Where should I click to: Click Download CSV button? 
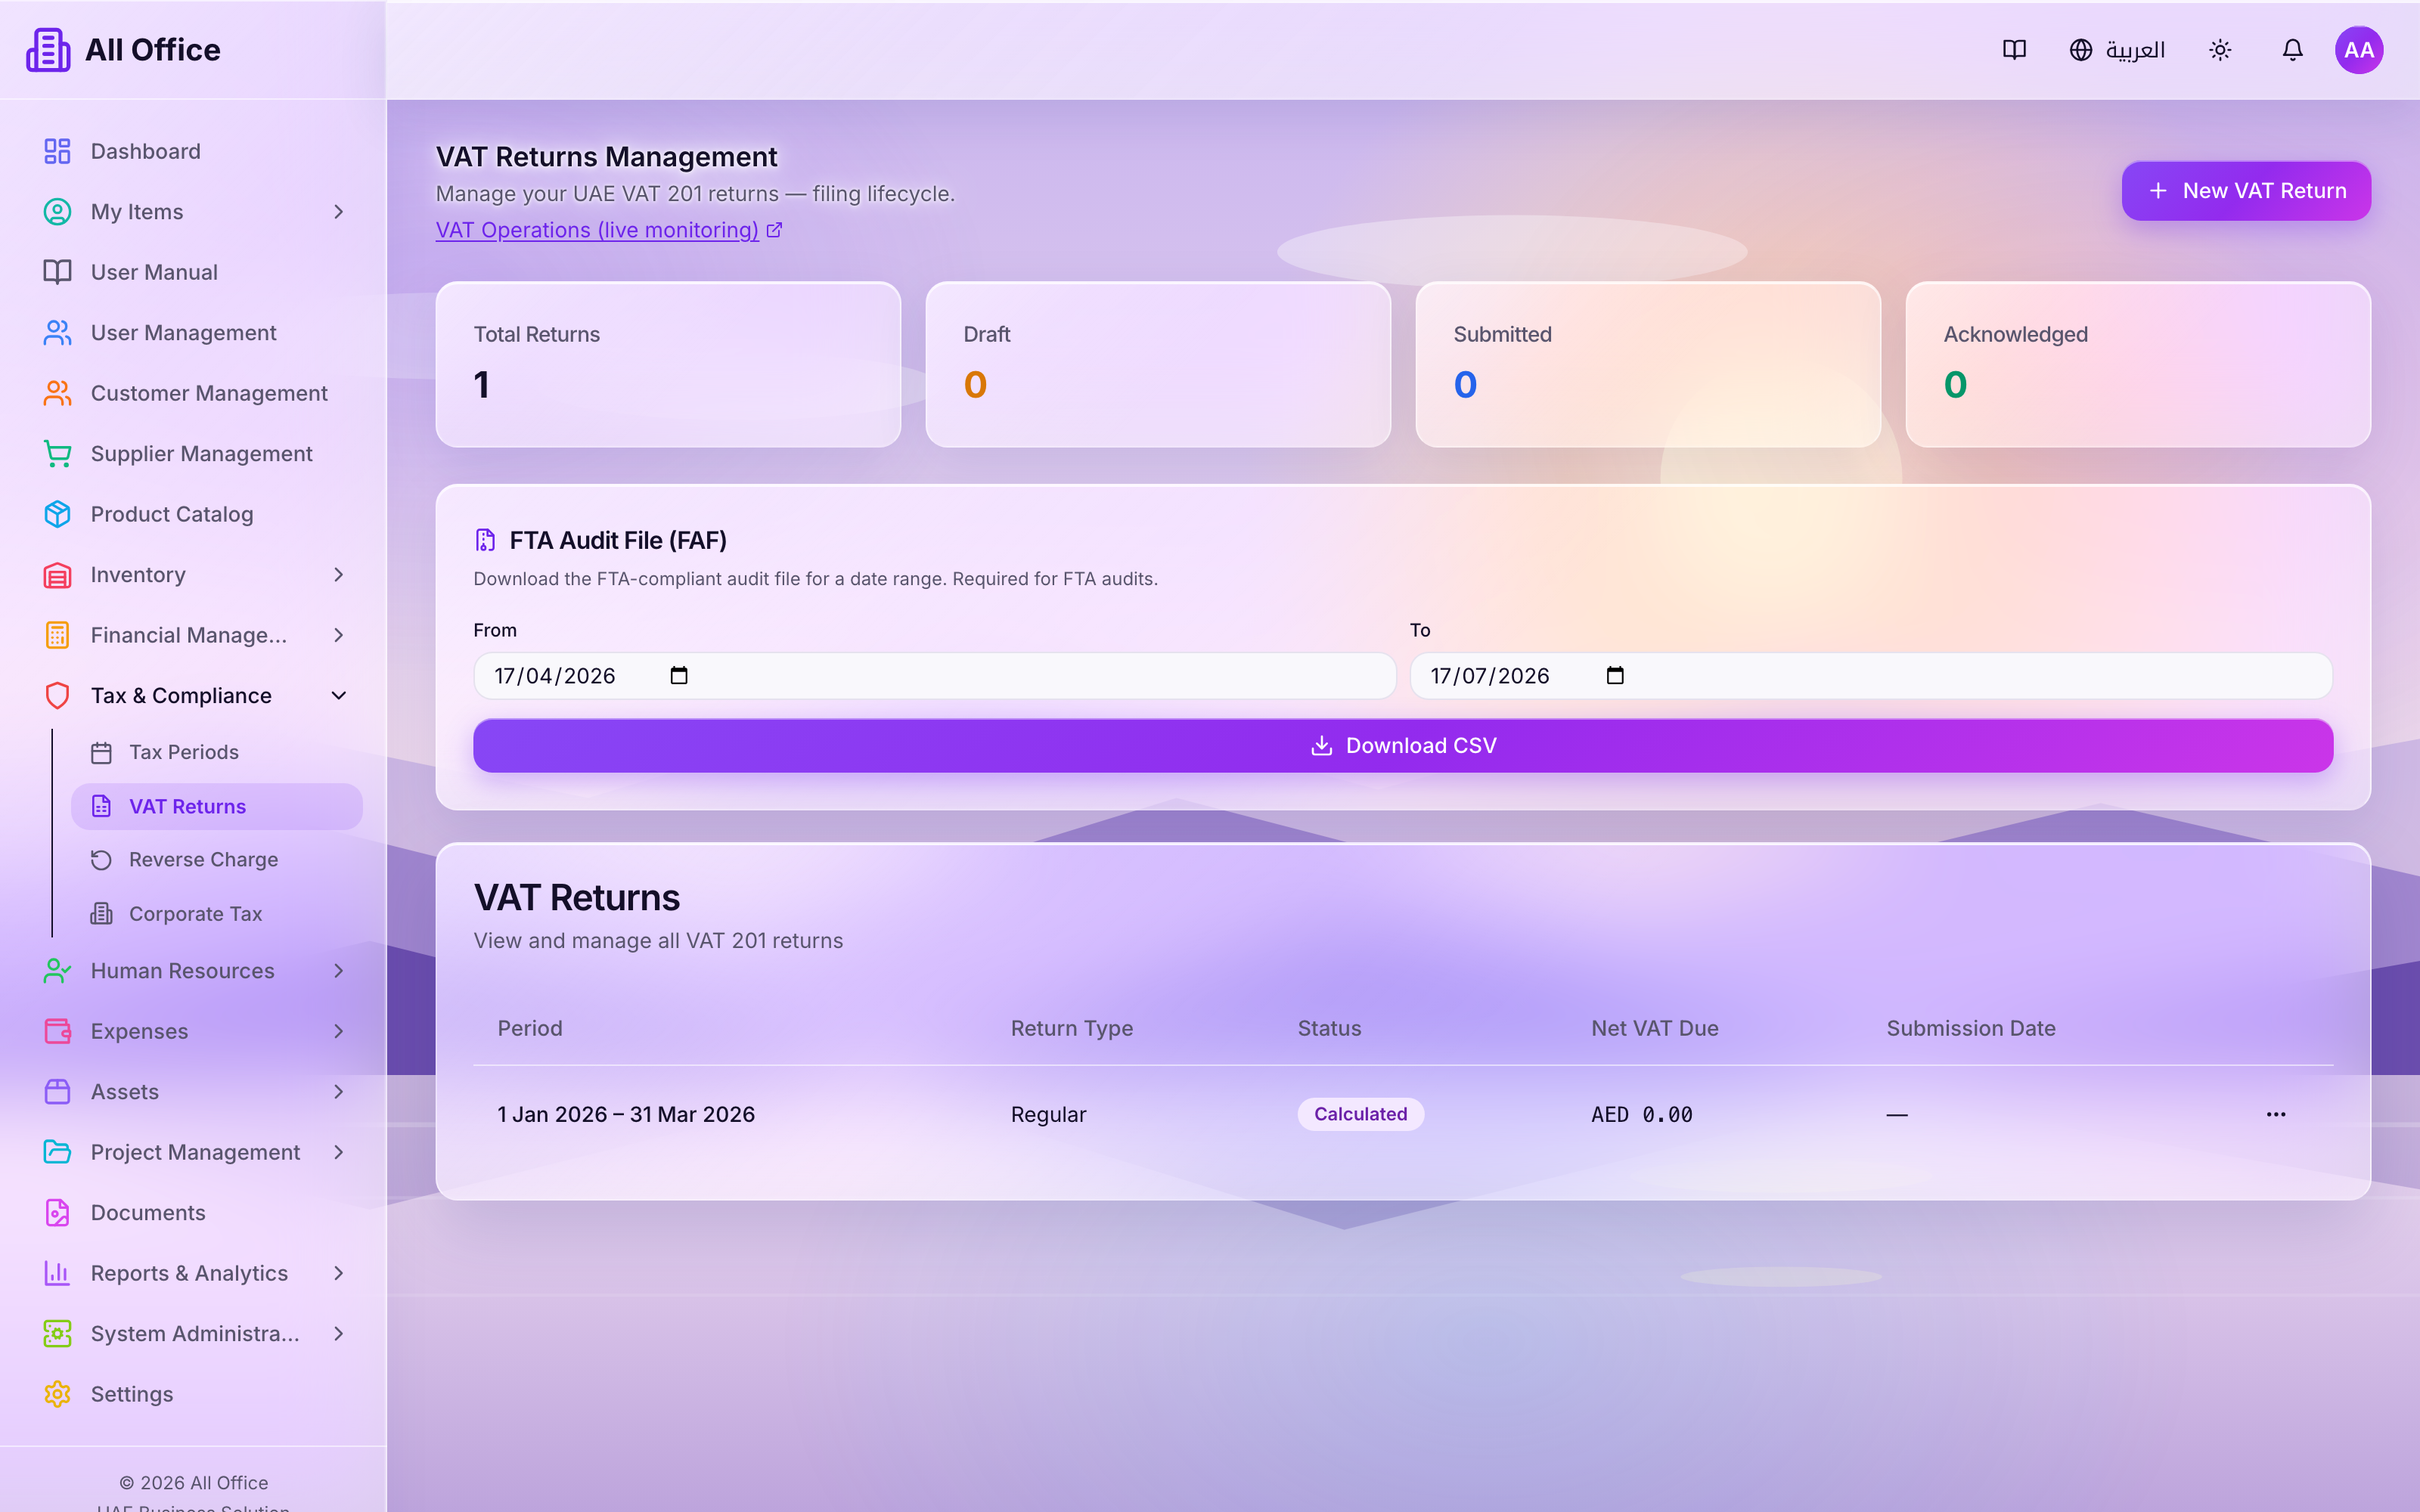click(x=1403, y=746)
